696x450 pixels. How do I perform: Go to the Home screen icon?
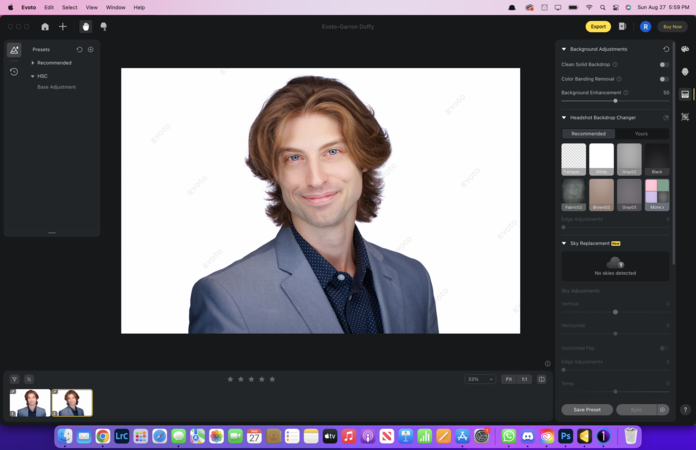[45, 27]
